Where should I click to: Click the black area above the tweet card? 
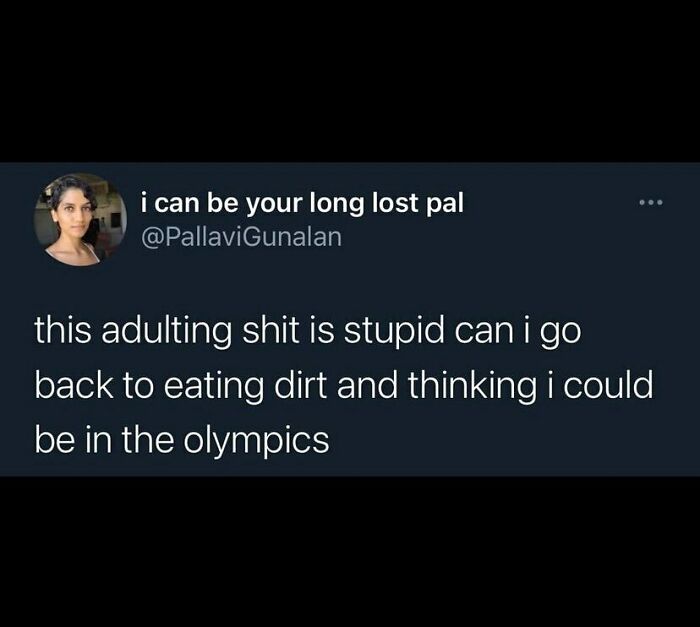350,80
